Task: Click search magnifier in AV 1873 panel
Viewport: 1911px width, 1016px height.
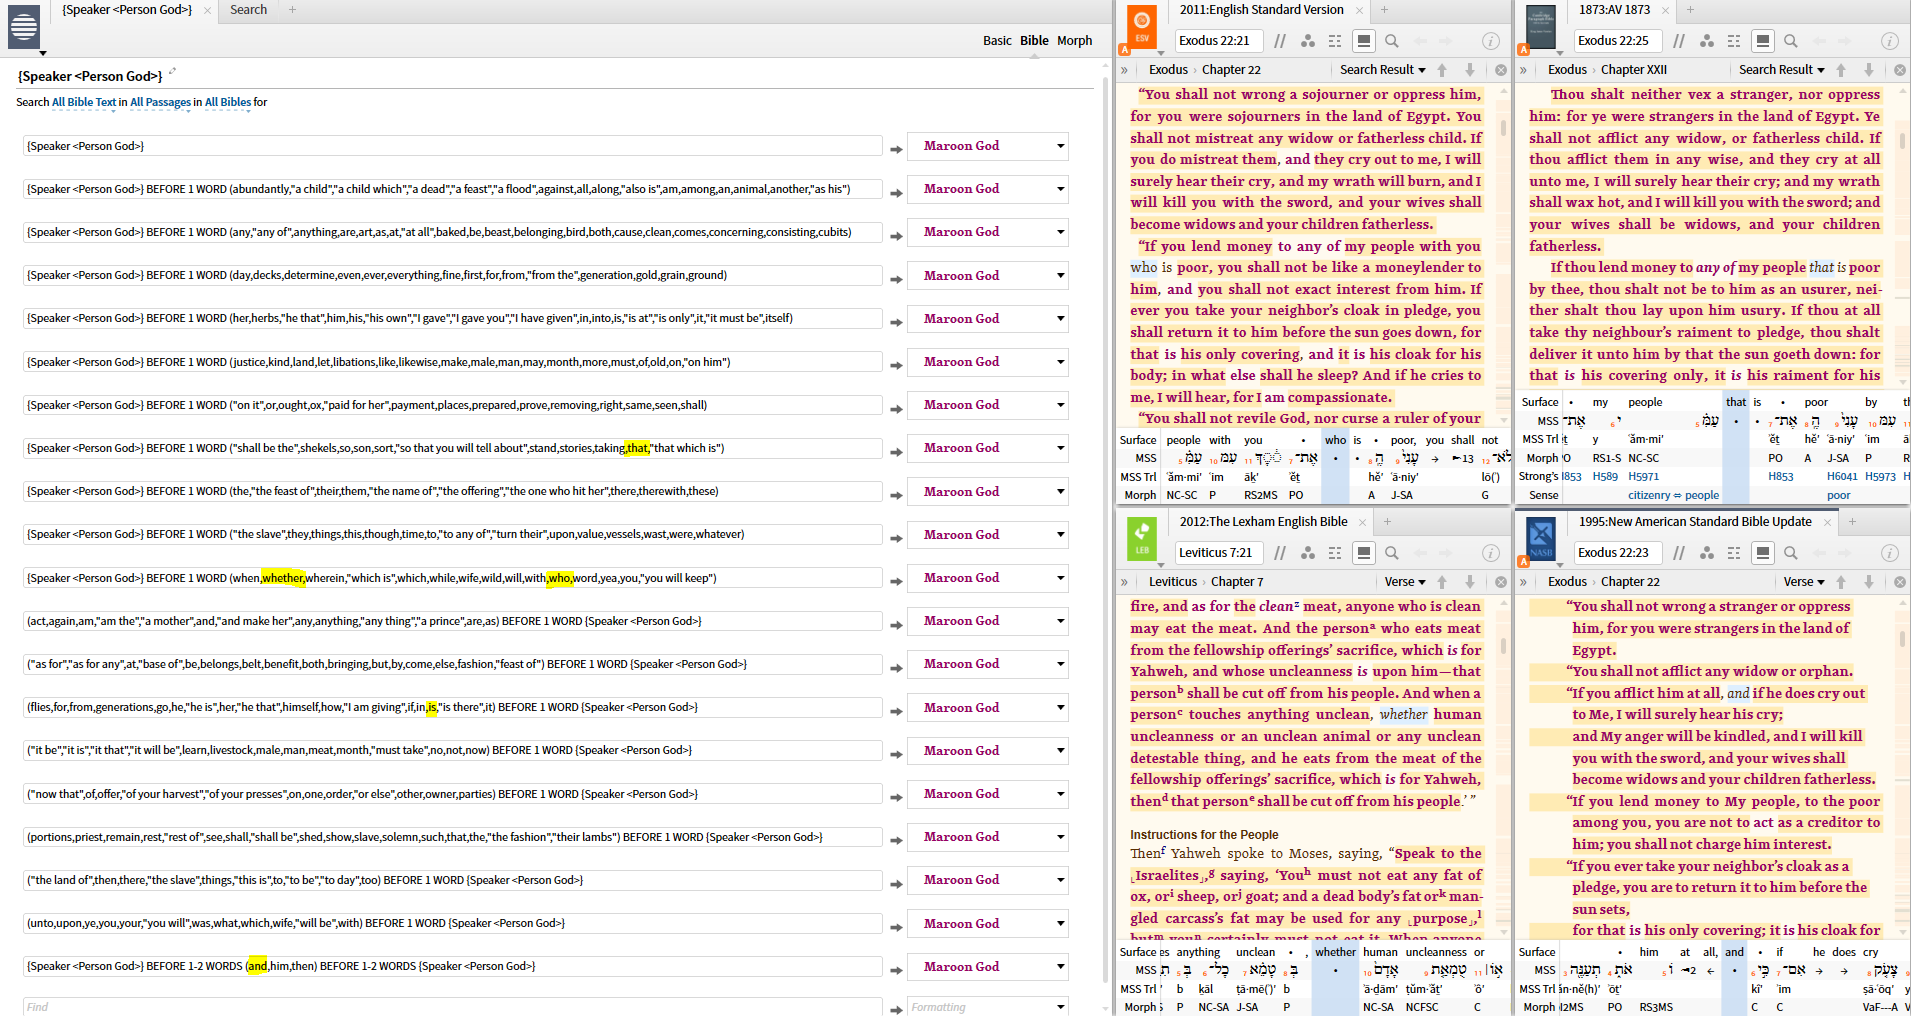Action: 1791,41
